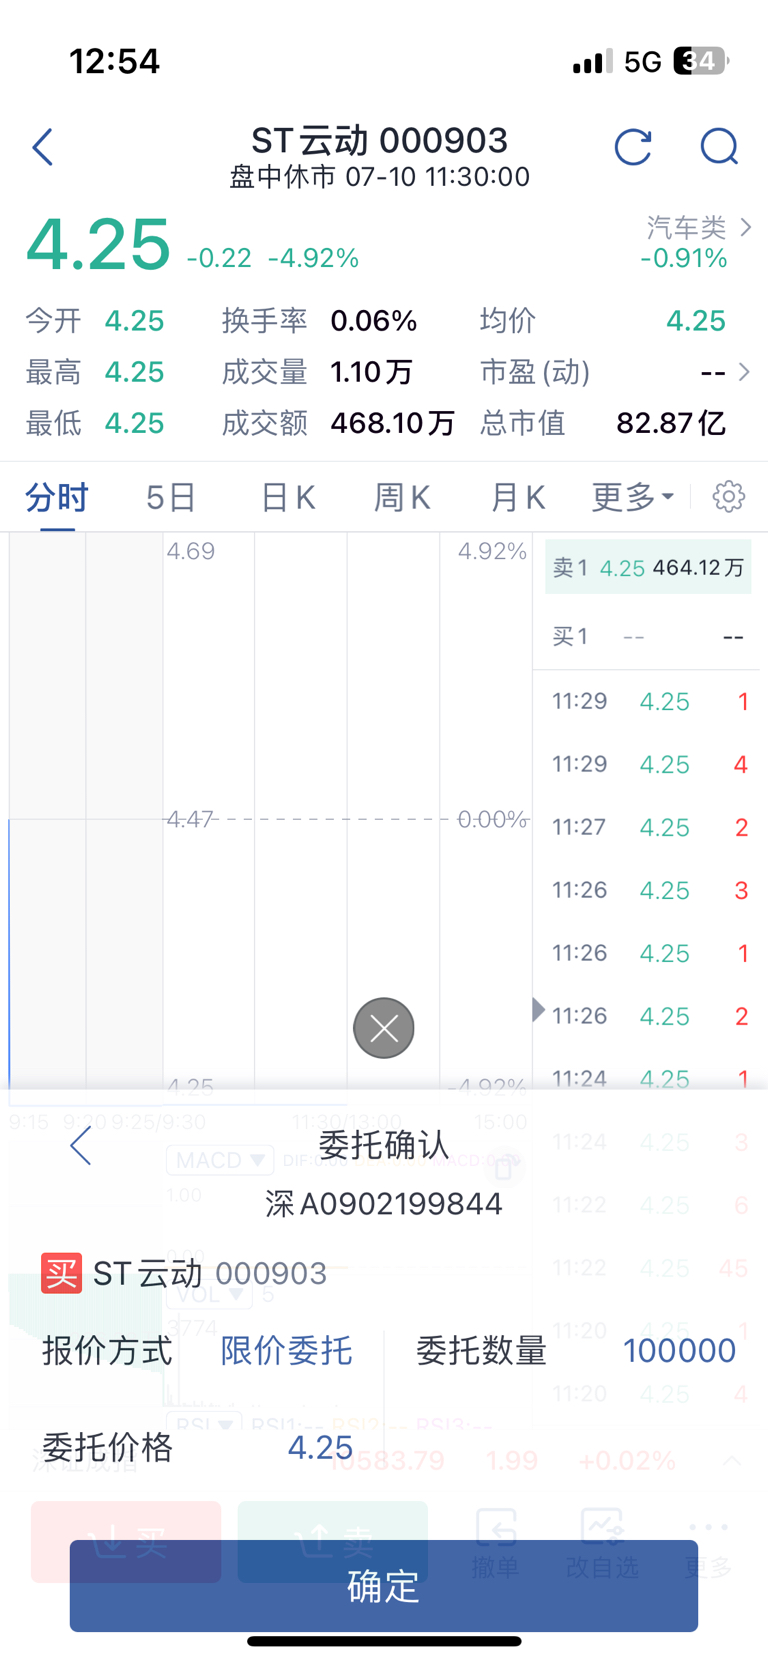768x1663 pixels.
Task: Collapse the order book side panel arrow
Action: pos(538,1010)
